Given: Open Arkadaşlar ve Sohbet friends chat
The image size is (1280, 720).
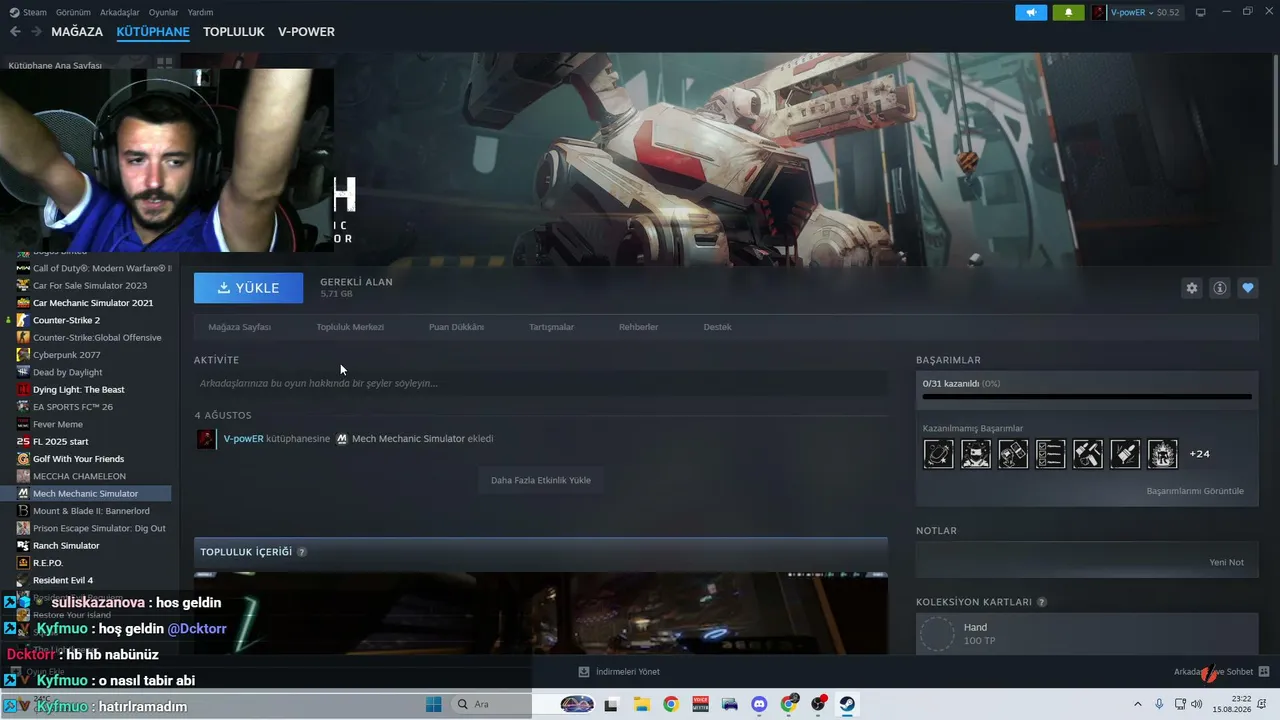Looking at the screenshot, I should pos(1221,672).
